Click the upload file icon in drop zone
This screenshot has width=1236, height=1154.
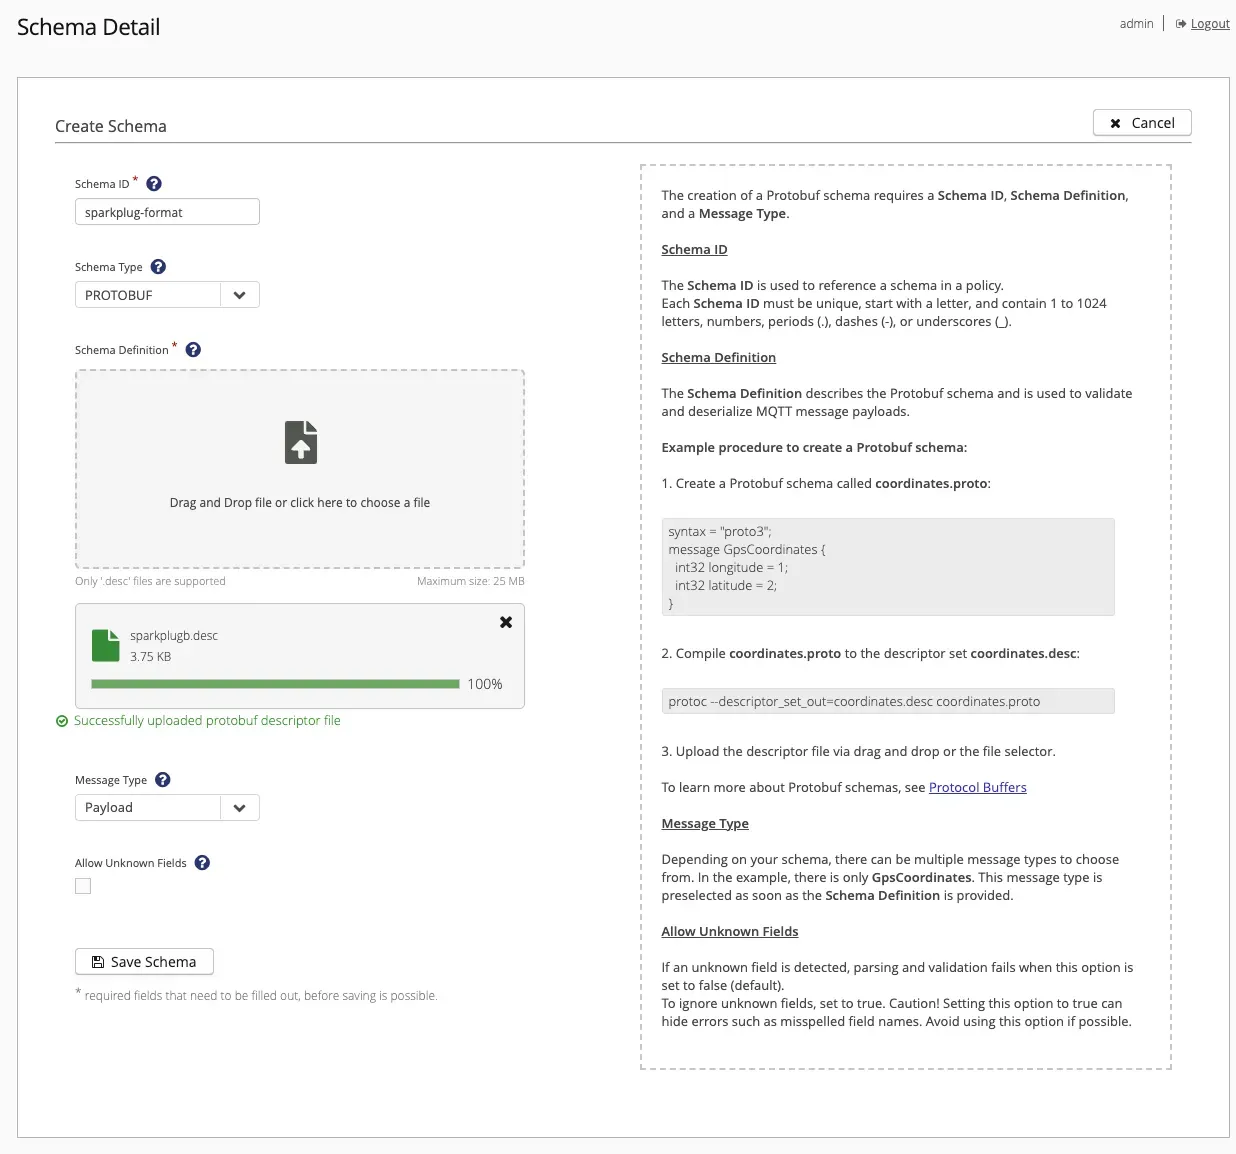(301, 442)
